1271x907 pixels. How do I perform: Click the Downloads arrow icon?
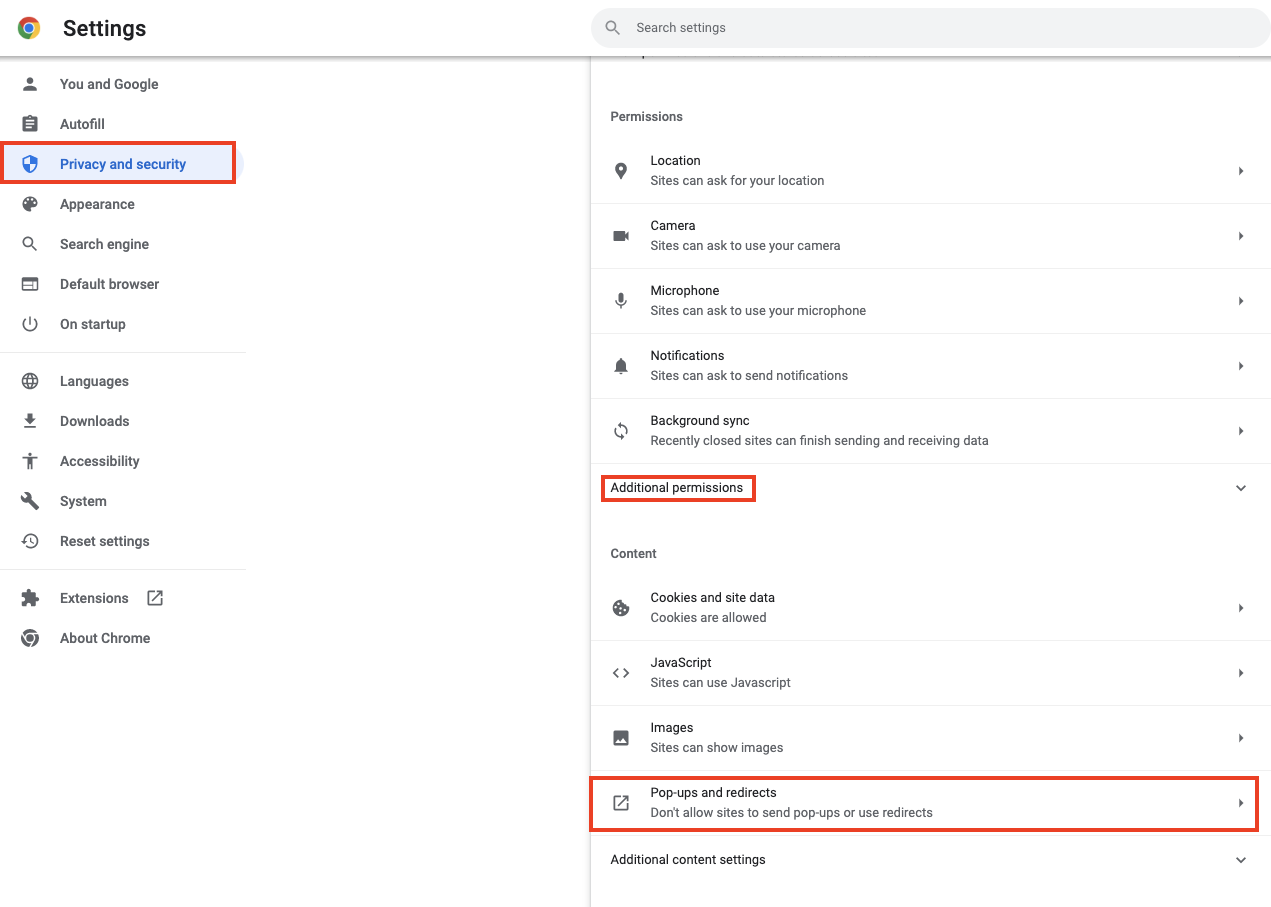tap(30, 421)
